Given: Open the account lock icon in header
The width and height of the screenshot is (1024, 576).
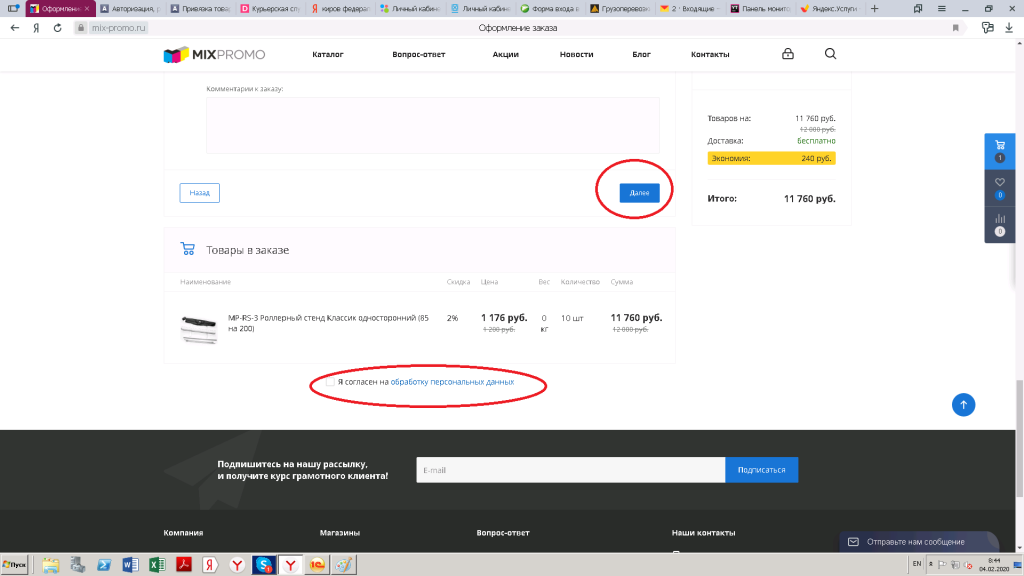Looking at the screenshot, I should click(788, 54).
